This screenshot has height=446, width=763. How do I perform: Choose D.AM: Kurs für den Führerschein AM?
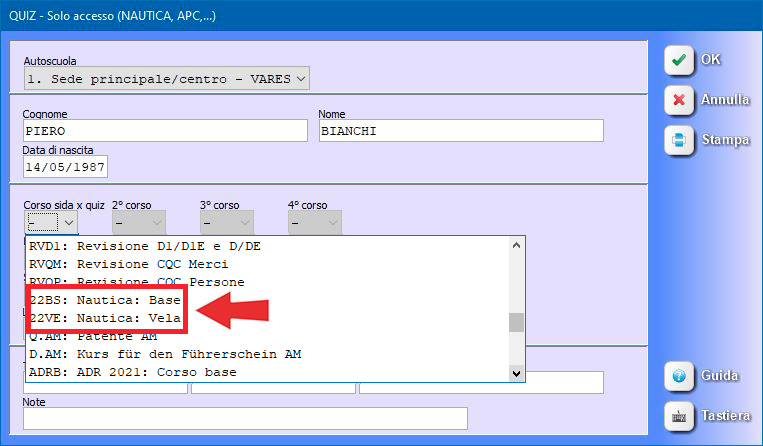[165, 354]
